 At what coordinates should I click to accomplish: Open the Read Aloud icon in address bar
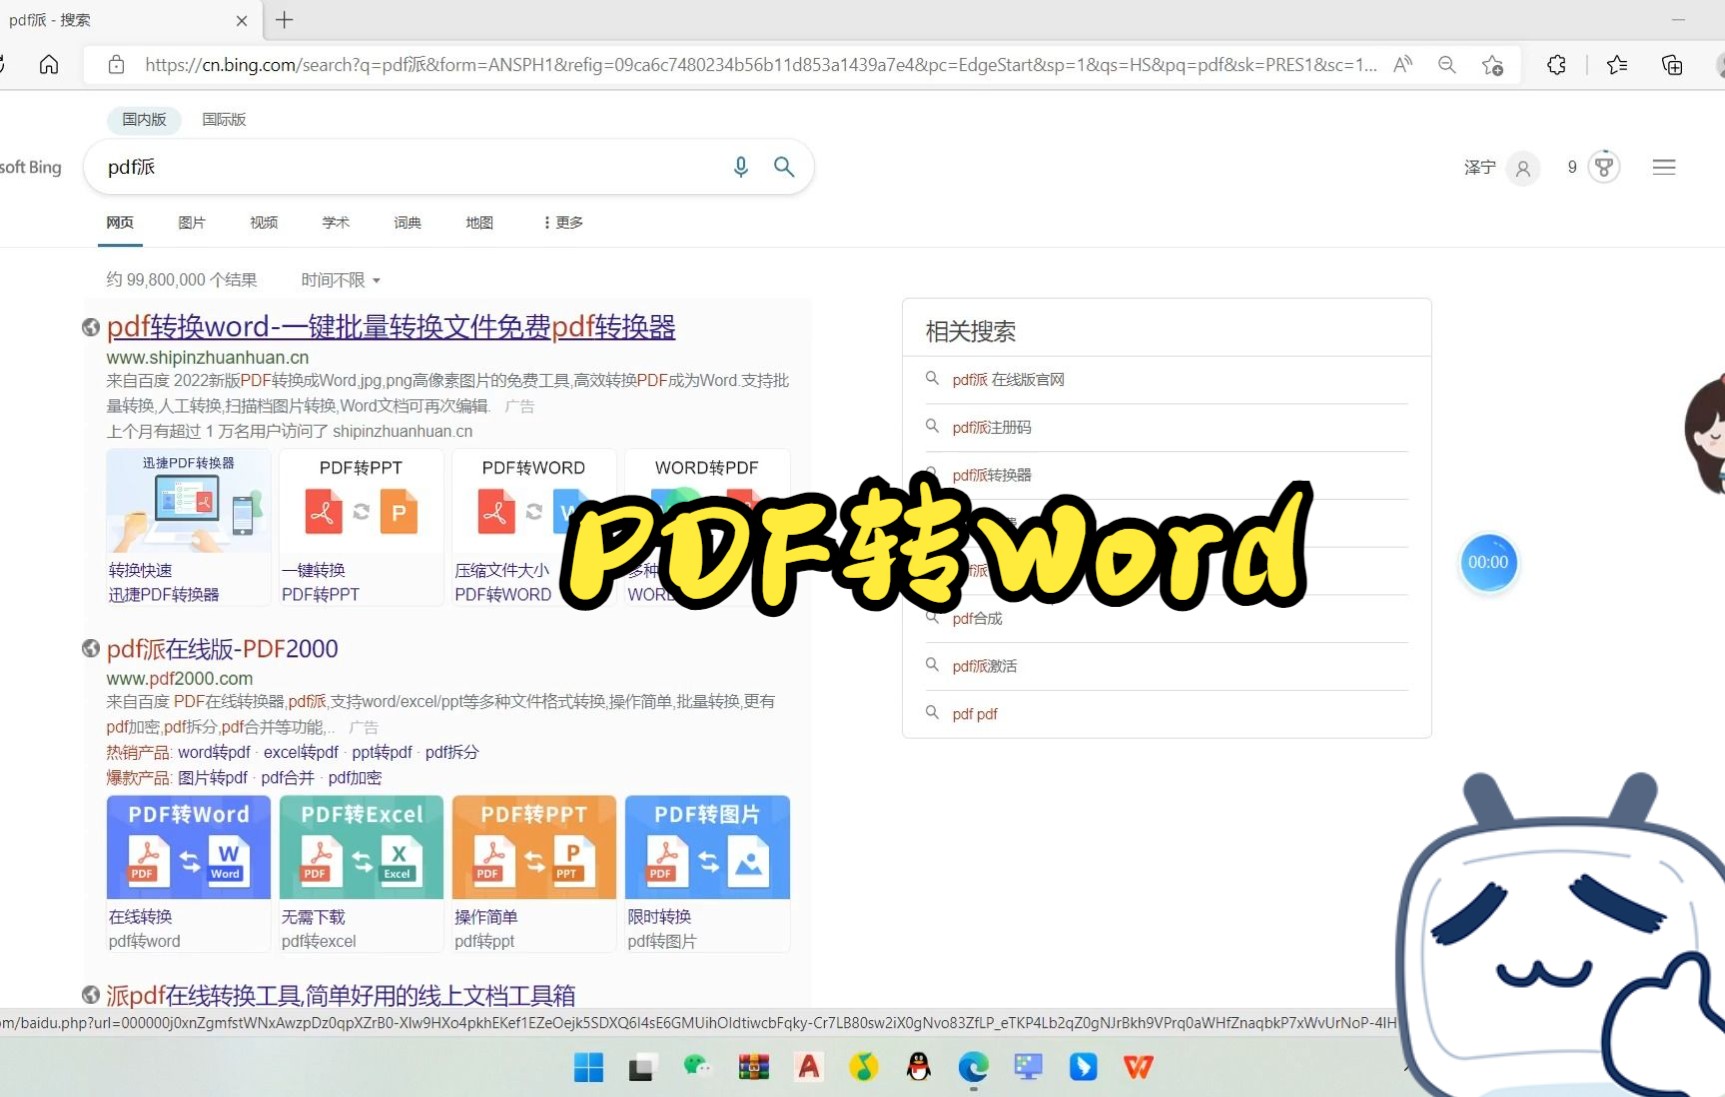coord(1403,65)
